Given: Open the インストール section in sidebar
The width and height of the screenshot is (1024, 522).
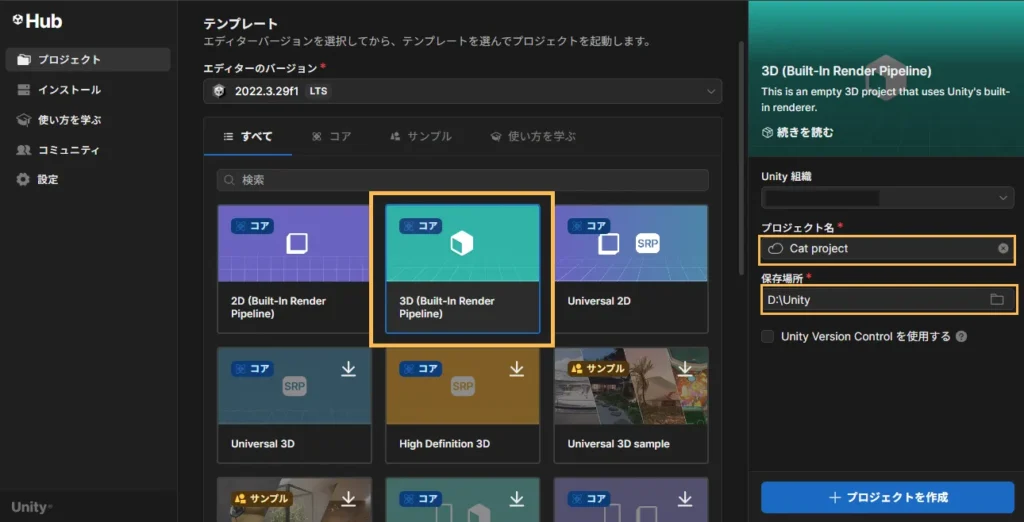Looking at the screenshot, I should [88, 90].
